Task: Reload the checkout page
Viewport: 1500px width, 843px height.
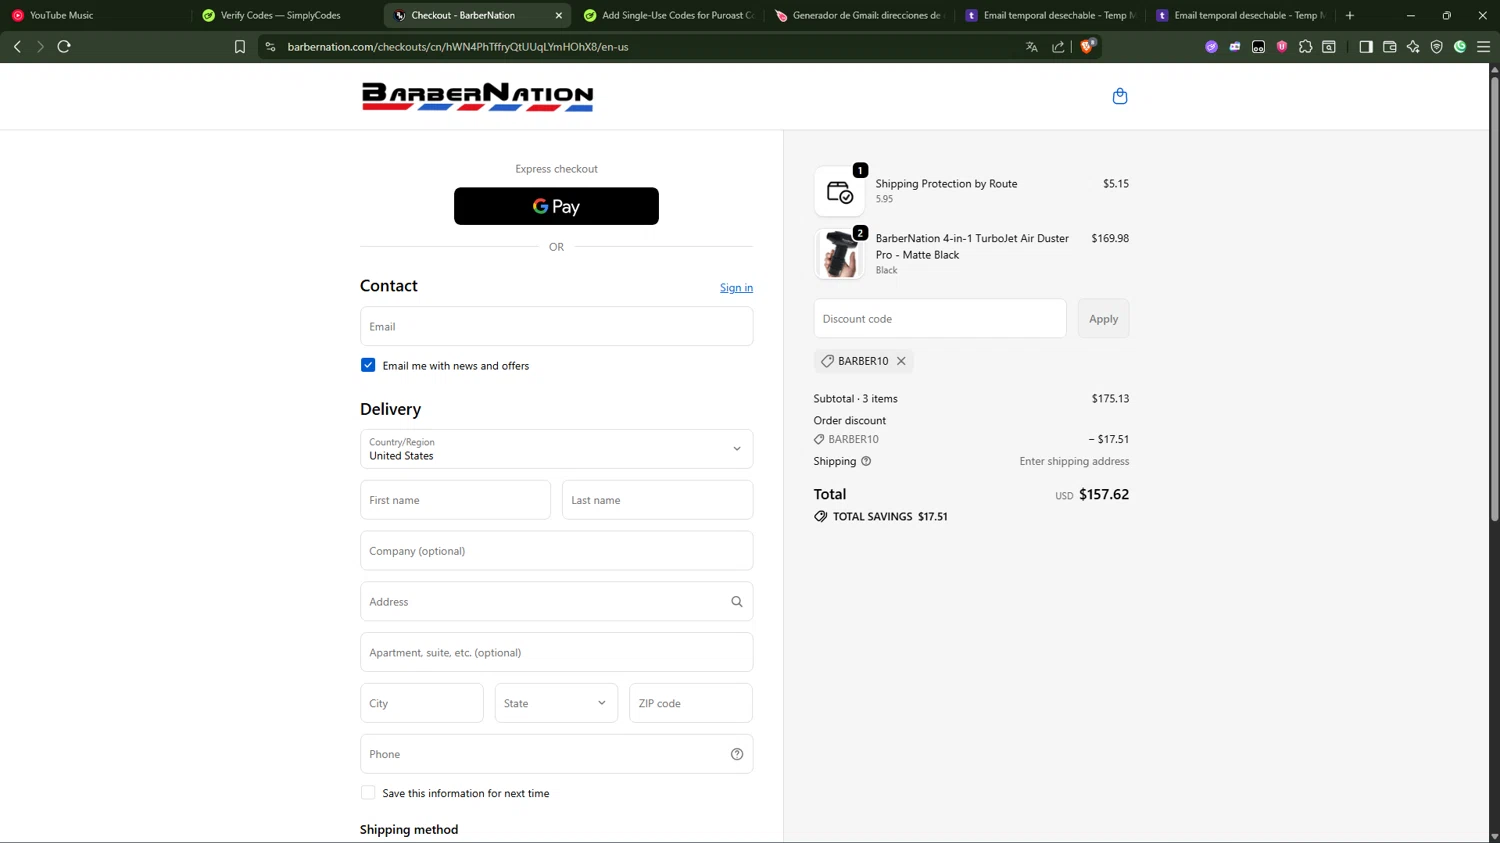Action: point(64,46)
